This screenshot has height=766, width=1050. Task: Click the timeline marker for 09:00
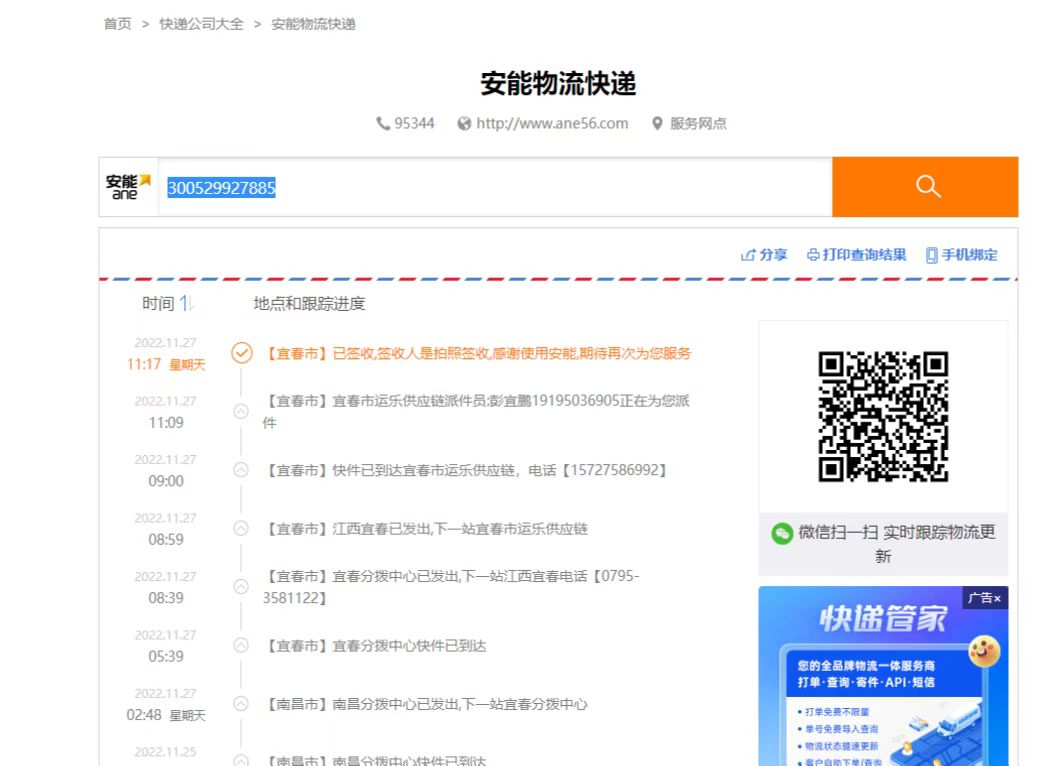241,470
